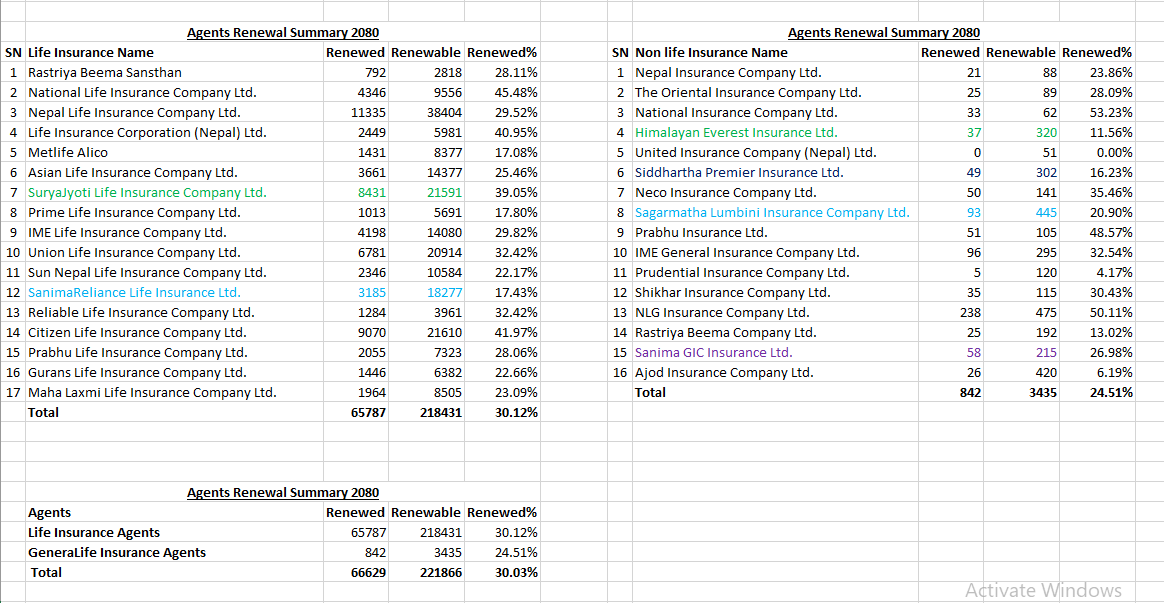Select the Himalayan Everest Insurance Ltd. cell
Screen dimensions: 1164x603
pyautogui.click(x=736, y=132)
